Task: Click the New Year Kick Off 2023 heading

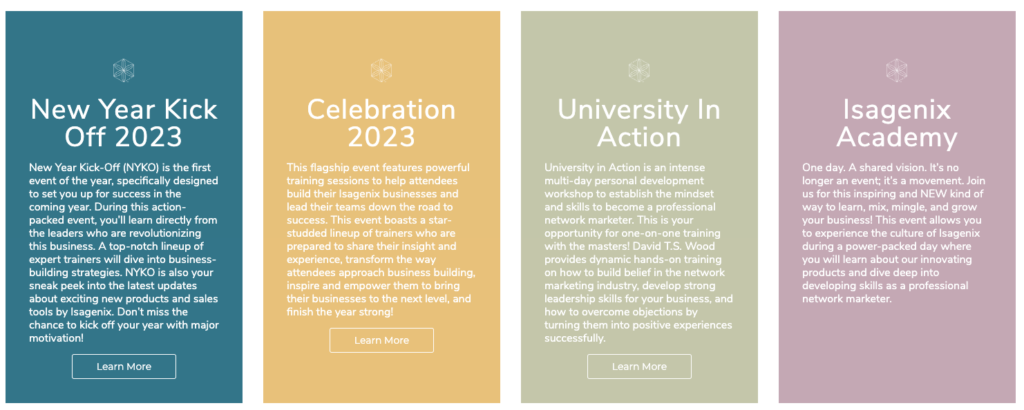Action: (x=123, y=123)
